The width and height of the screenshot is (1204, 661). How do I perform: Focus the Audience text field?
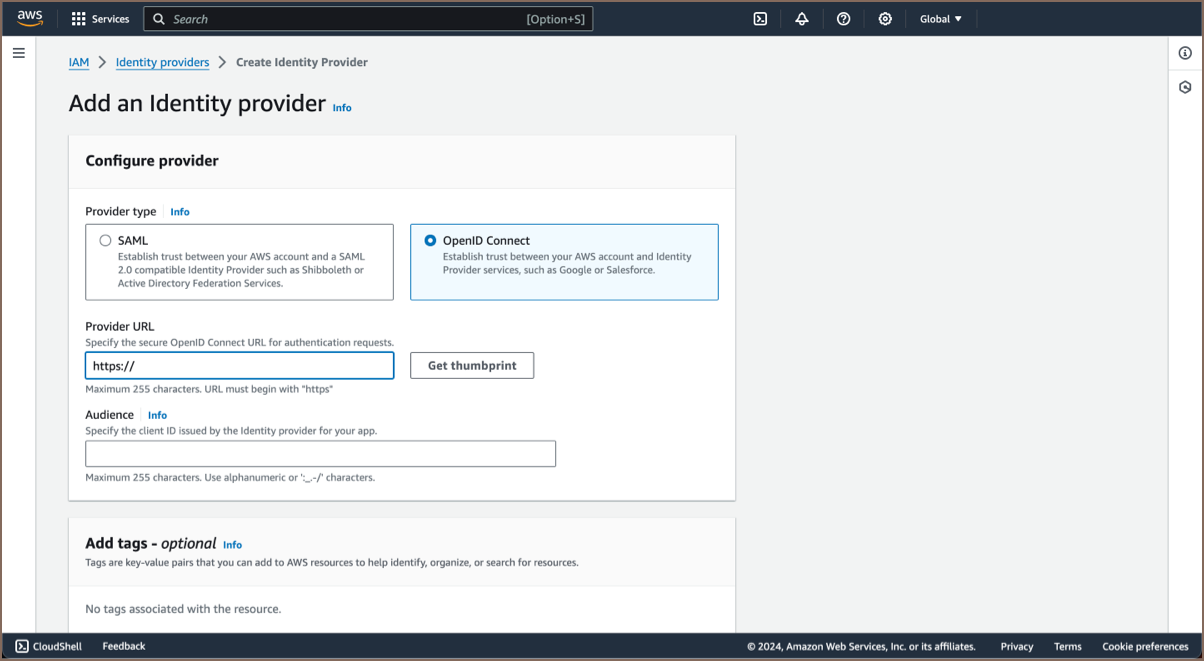pos(320,454)
